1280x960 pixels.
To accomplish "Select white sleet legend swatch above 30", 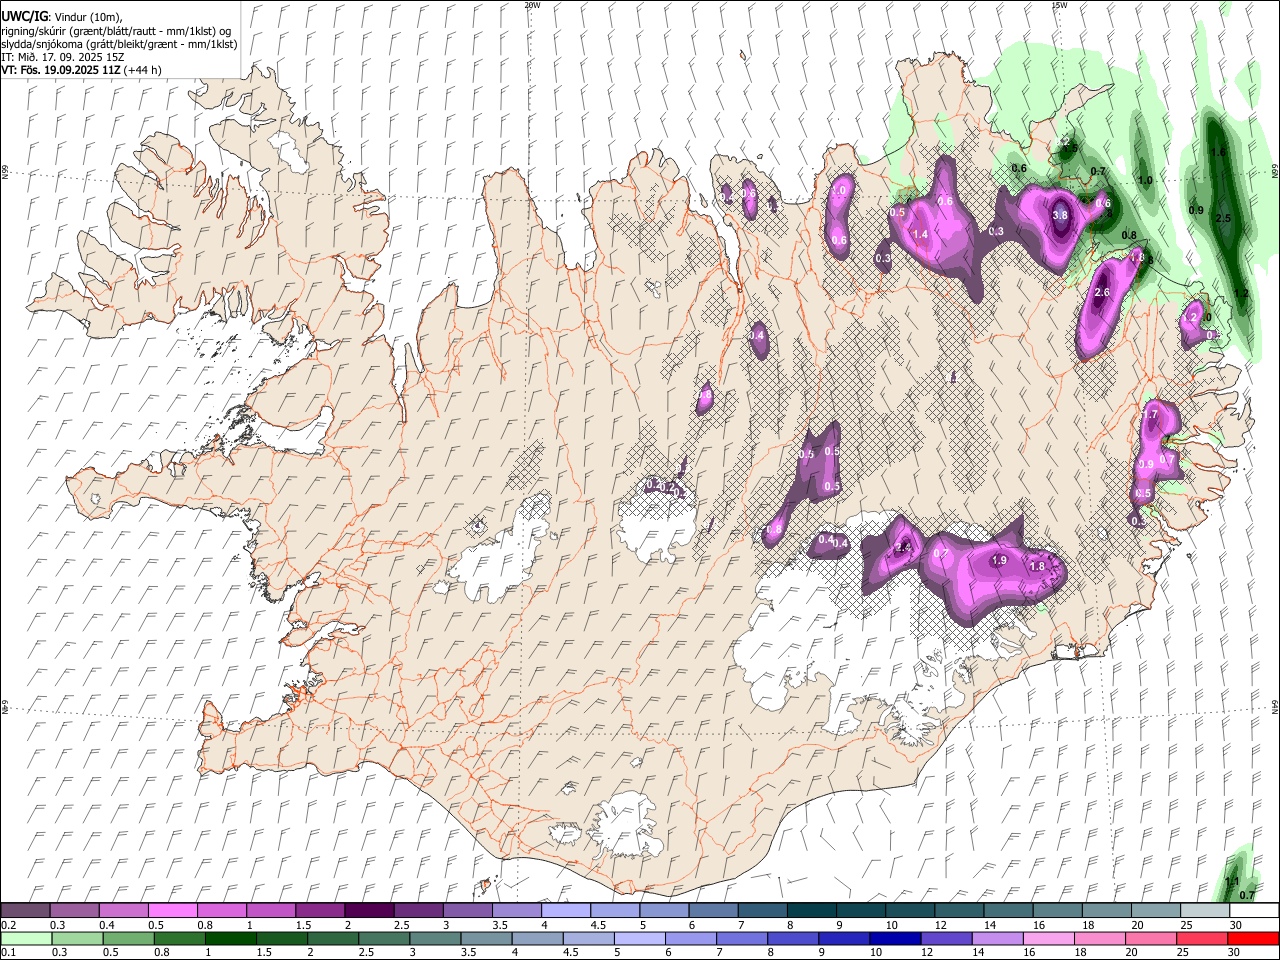I will 1253,910.
